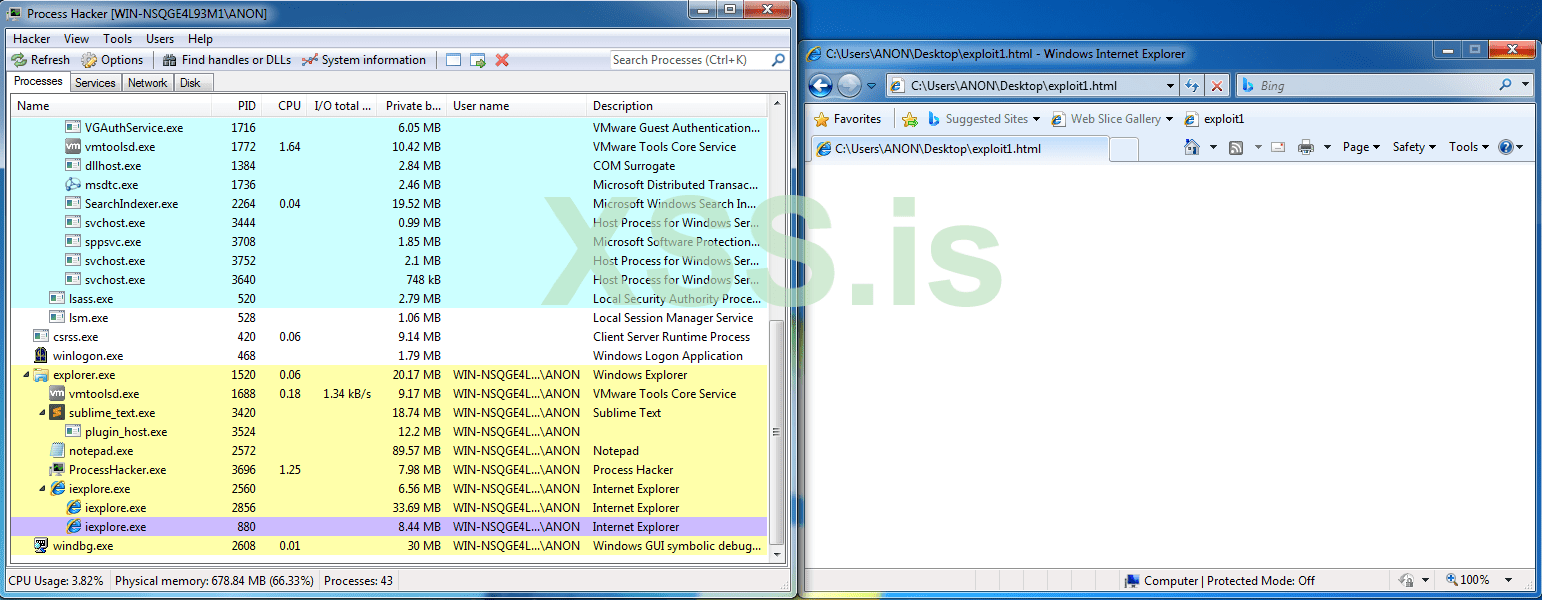Select the iexplore.exe row with PID 2856
The image size is (1542, 600).
tap(389, 508)
